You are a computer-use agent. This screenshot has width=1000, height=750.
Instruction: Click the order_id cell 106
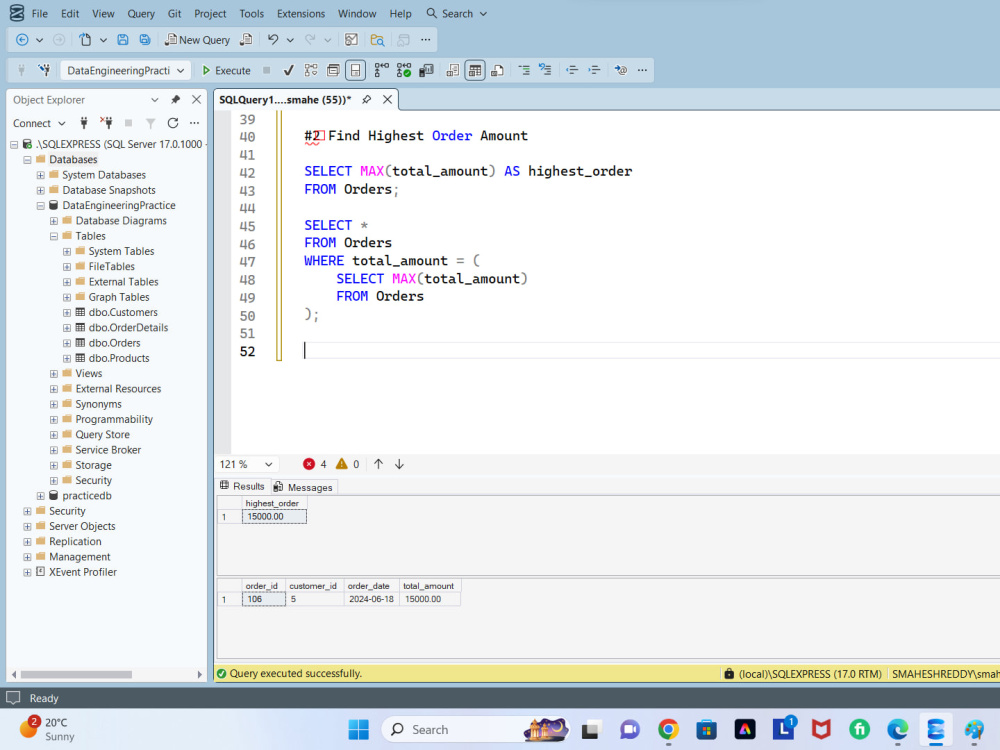point(263,599)
